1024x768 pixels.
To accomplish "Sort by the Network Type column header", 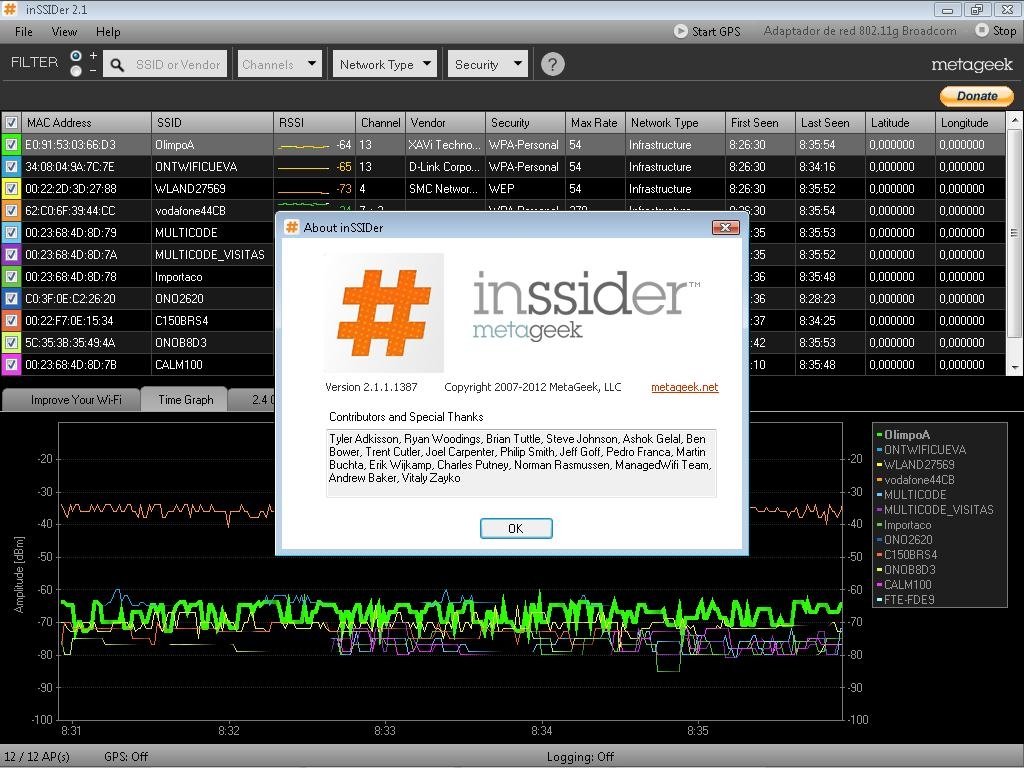I will [676, 123].
